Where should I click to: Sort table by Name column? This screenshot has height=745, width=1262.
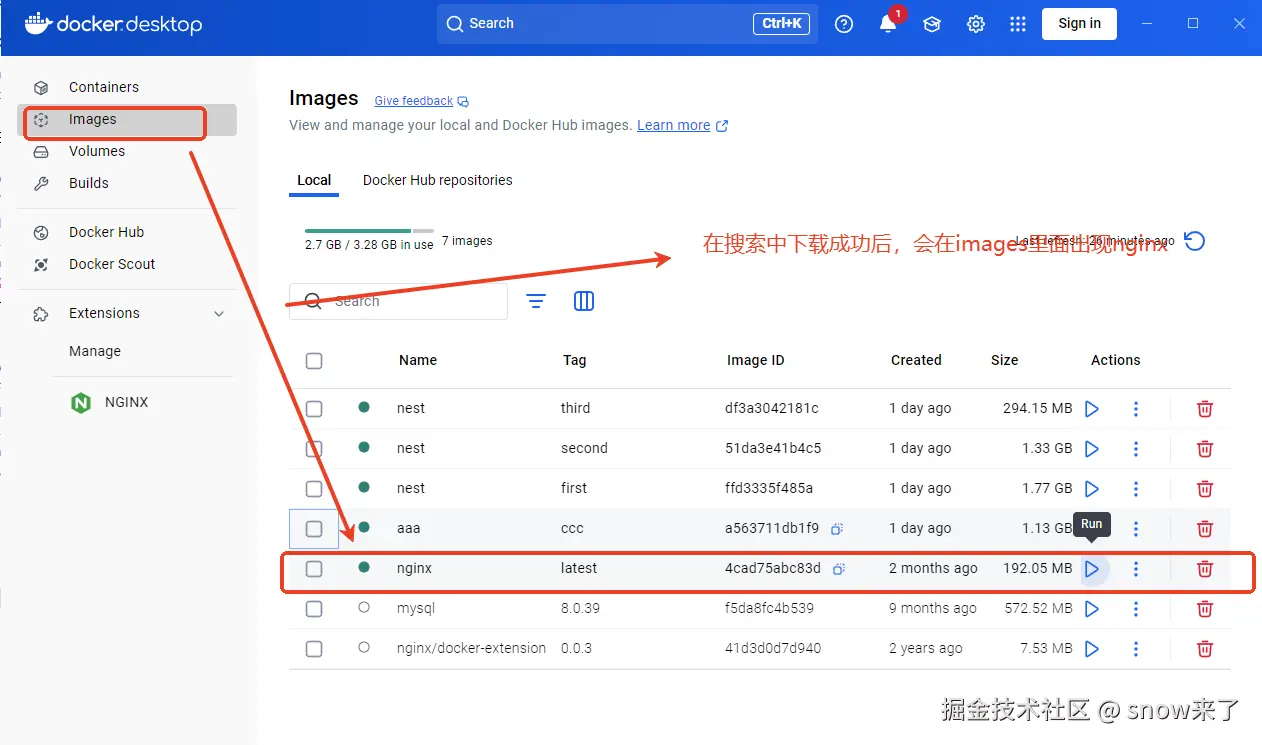click(x=418, y=361)
